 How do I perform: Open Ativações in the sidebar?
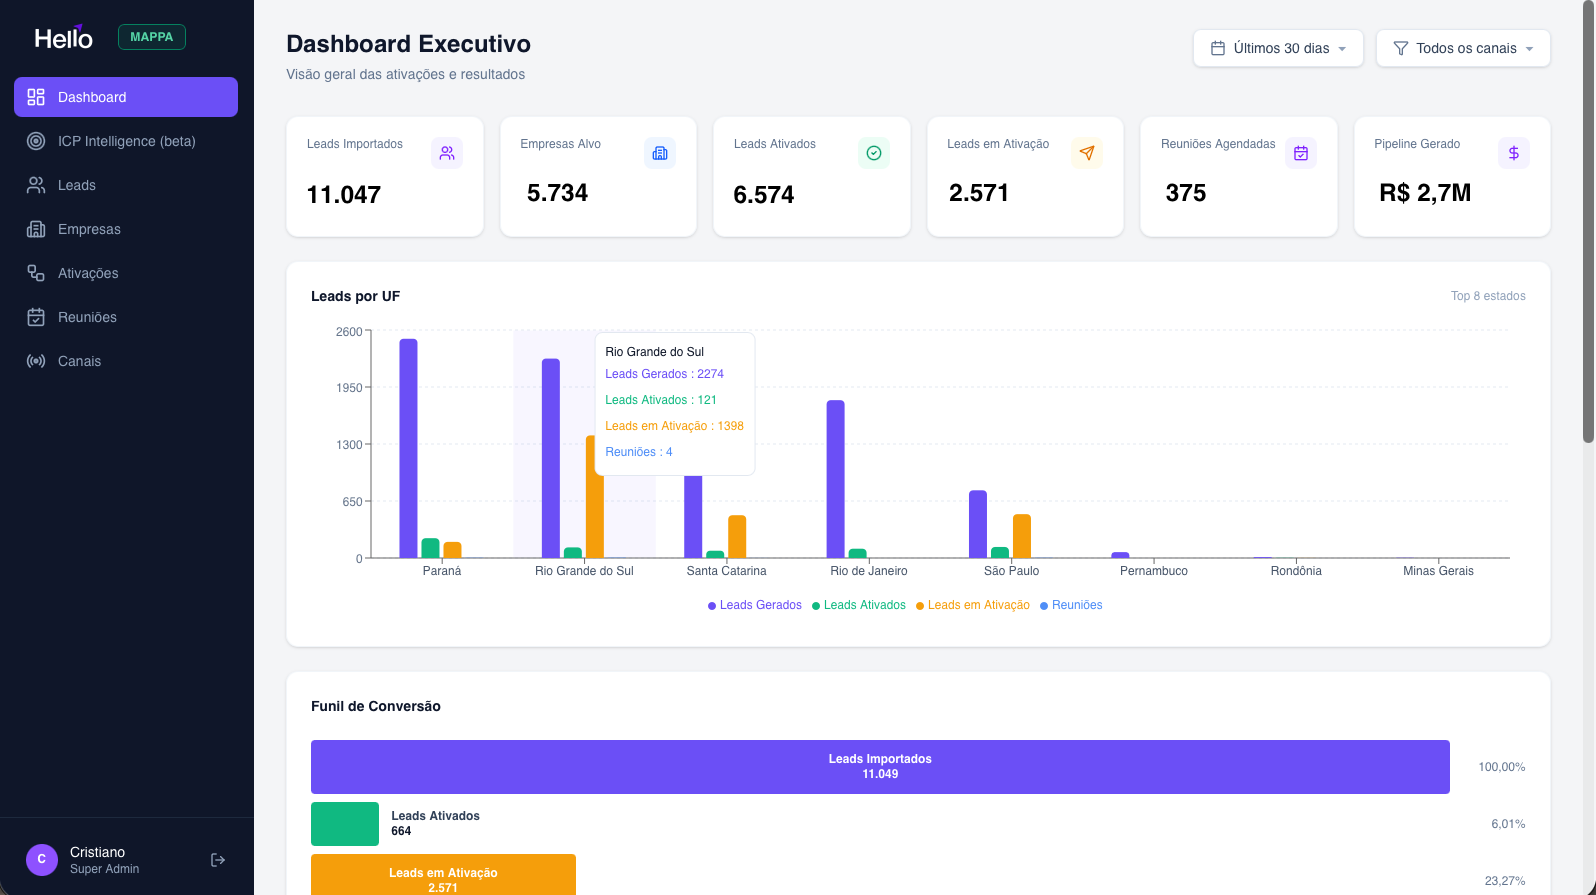point(126,273)
